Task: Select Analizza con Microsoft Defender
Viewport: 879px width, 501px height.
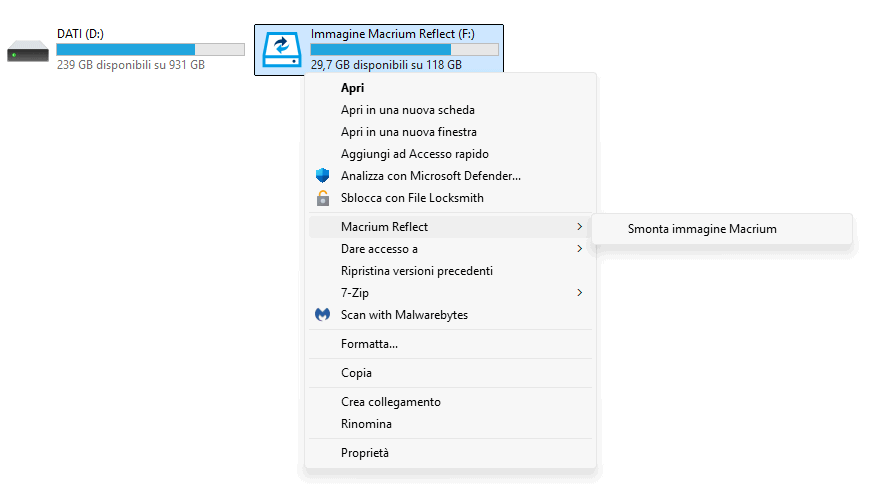Action: click(450, 175)
